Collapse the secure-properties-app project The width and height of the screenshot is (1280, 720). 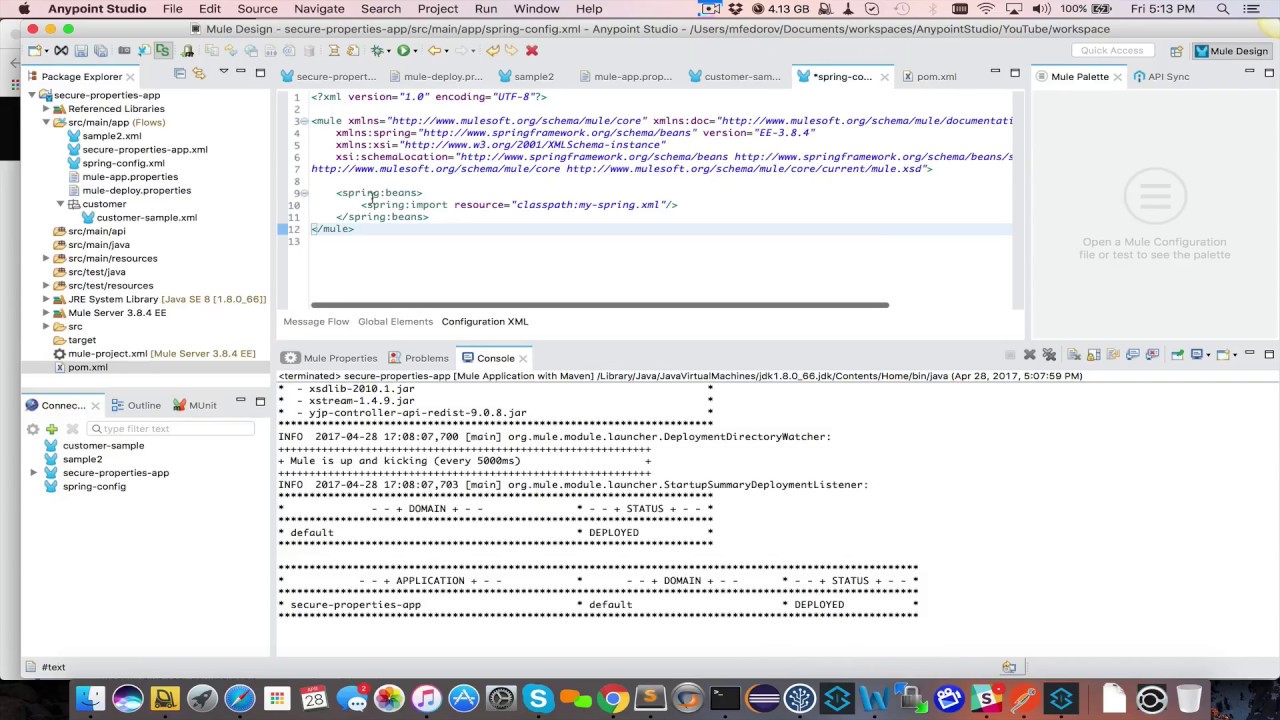coord(32,95)
